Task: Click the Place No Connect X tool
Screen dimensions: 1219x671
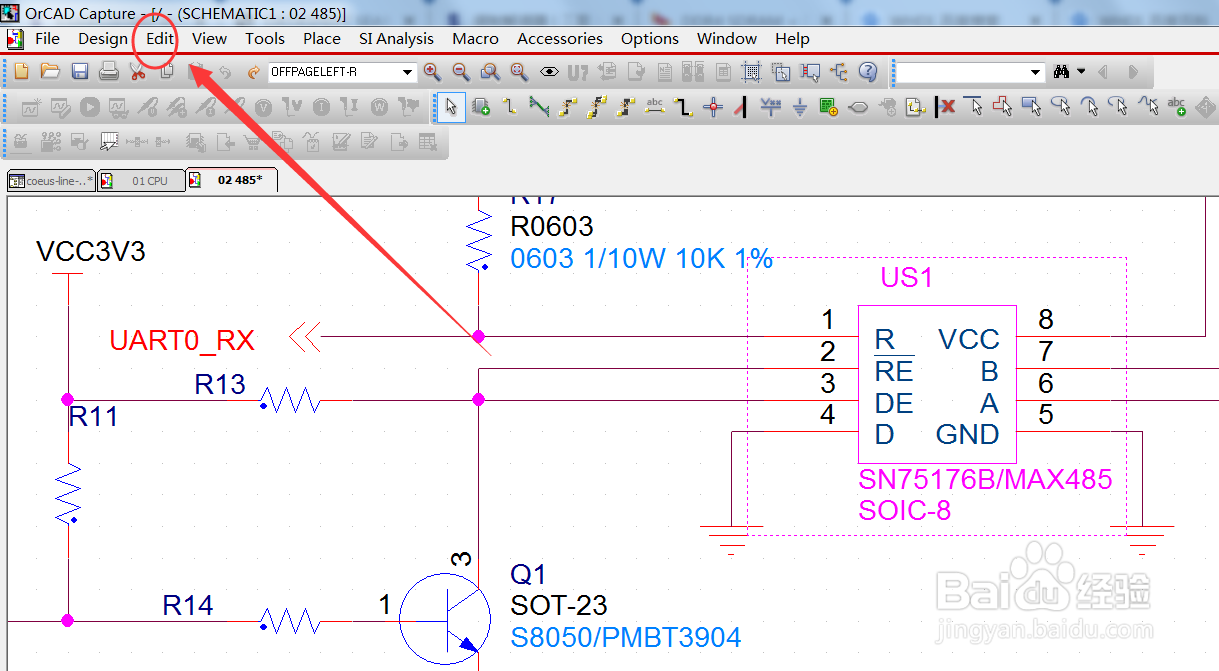Action: [945, 106]
